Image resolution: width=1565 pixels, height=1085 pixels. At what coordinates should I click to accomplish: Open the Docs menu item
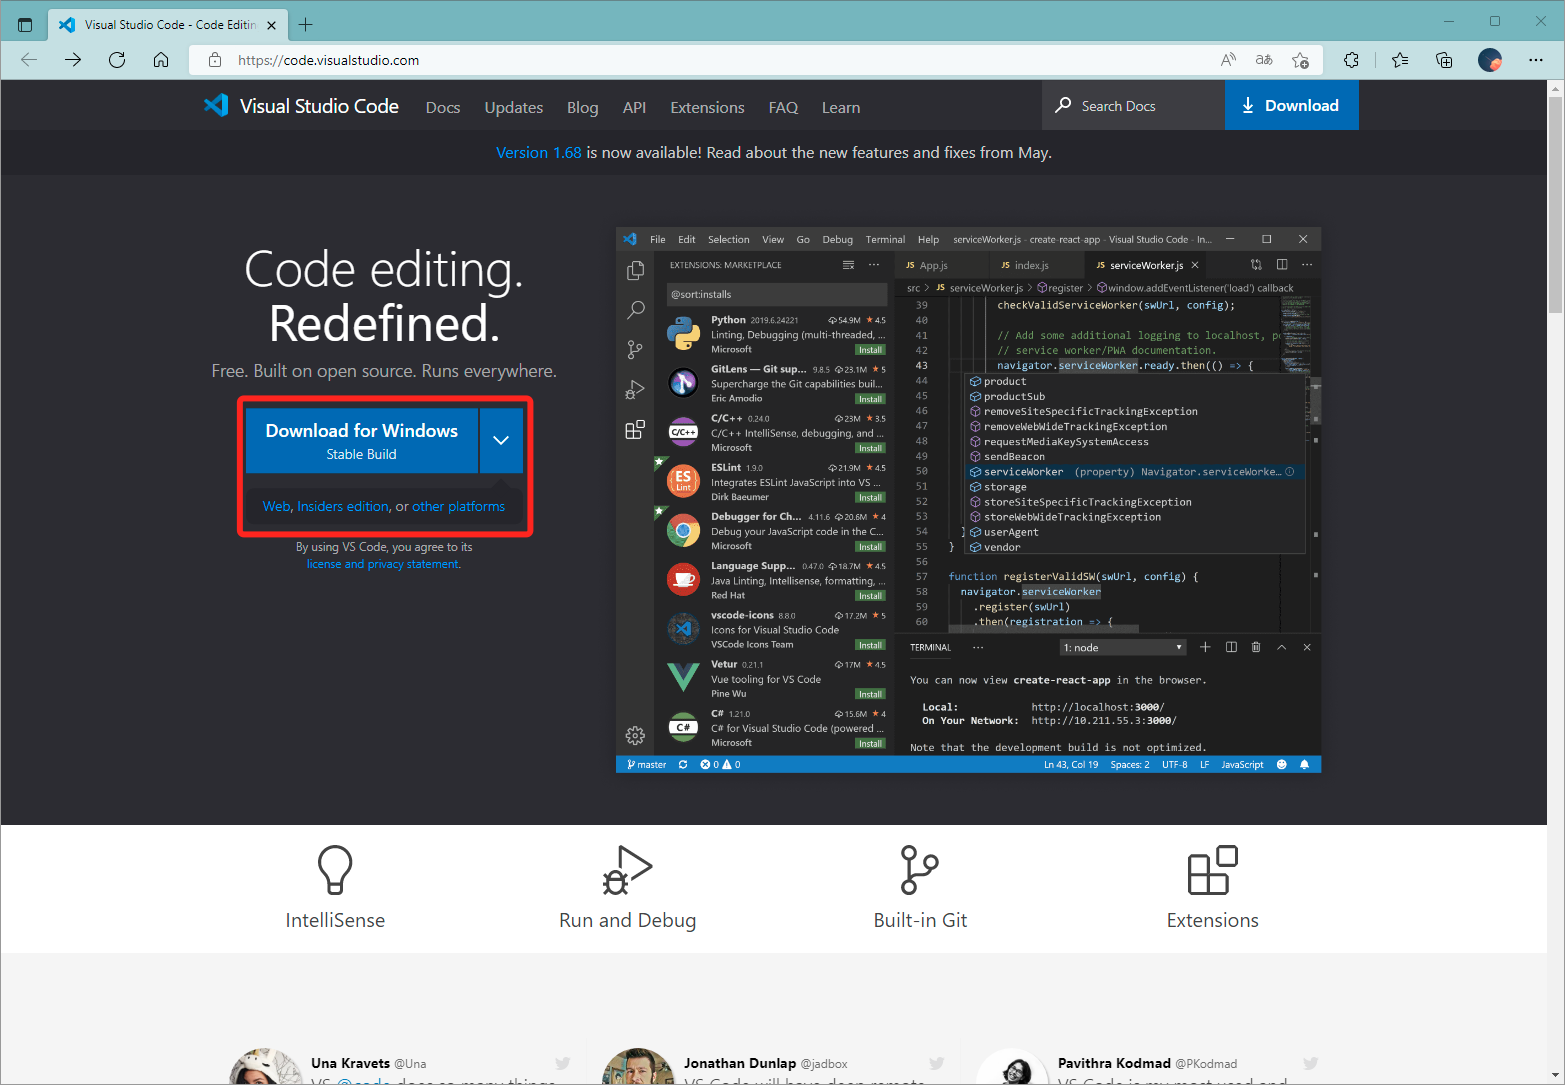[443, 107]
